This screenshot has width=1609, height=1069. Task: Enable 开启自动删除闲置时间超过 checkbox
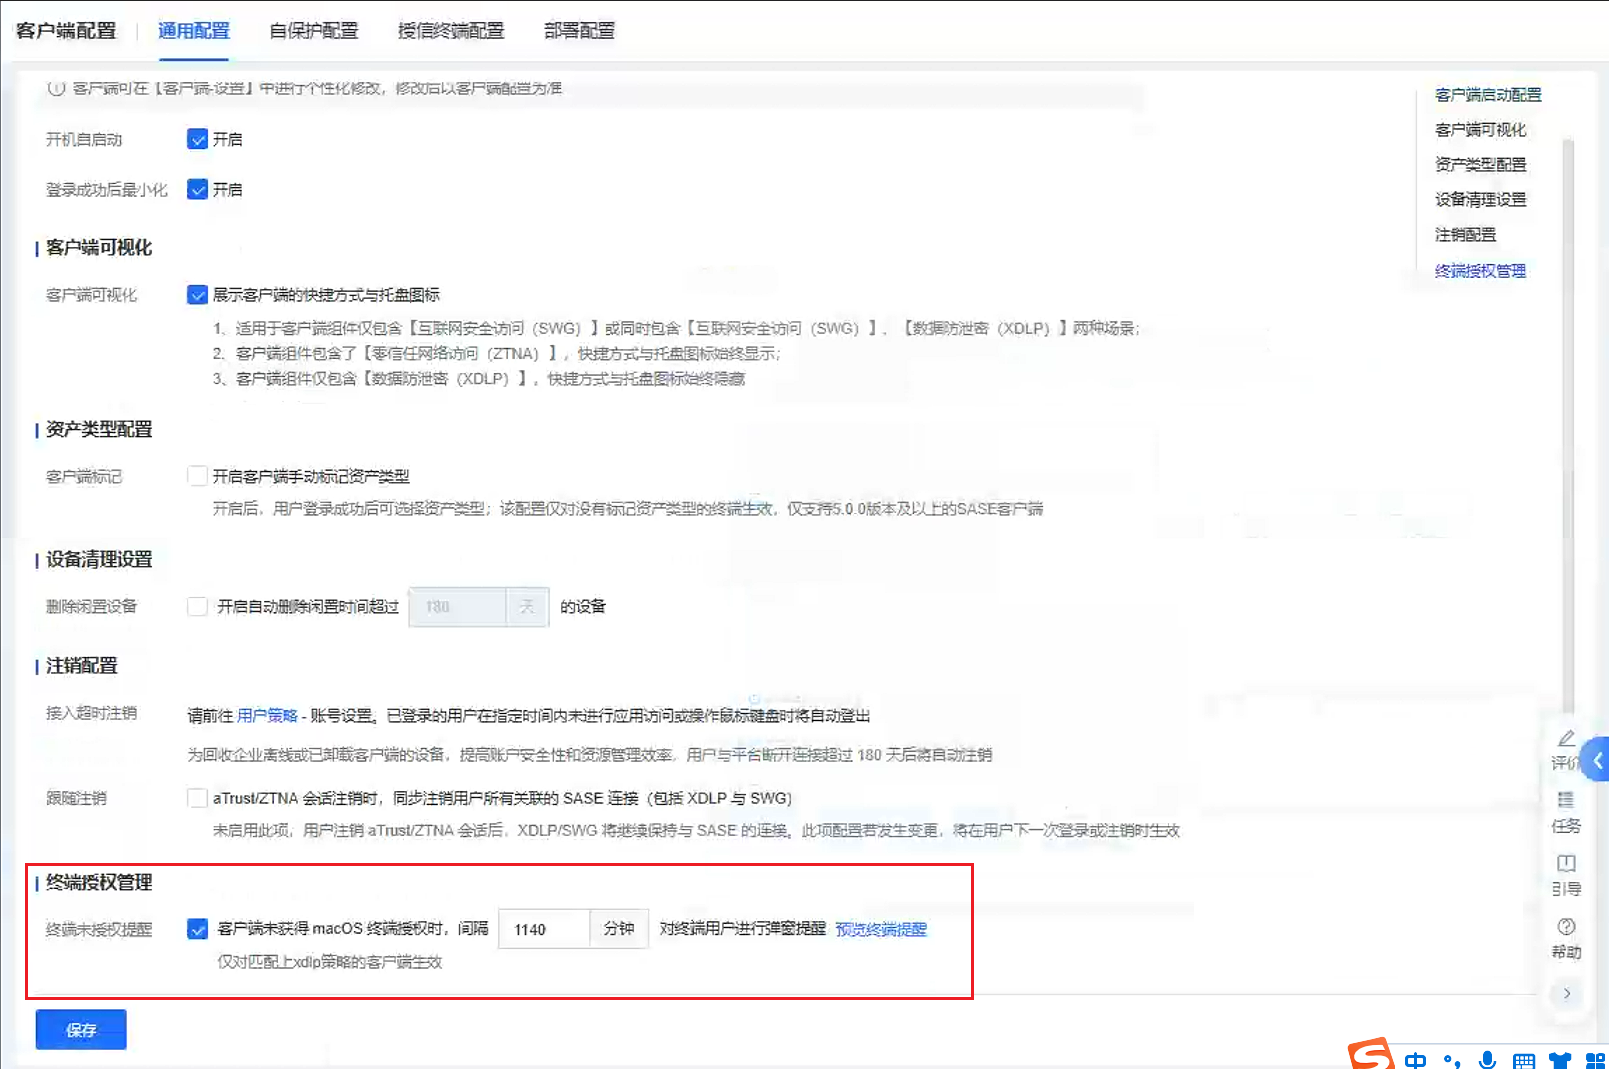point(197,606)
